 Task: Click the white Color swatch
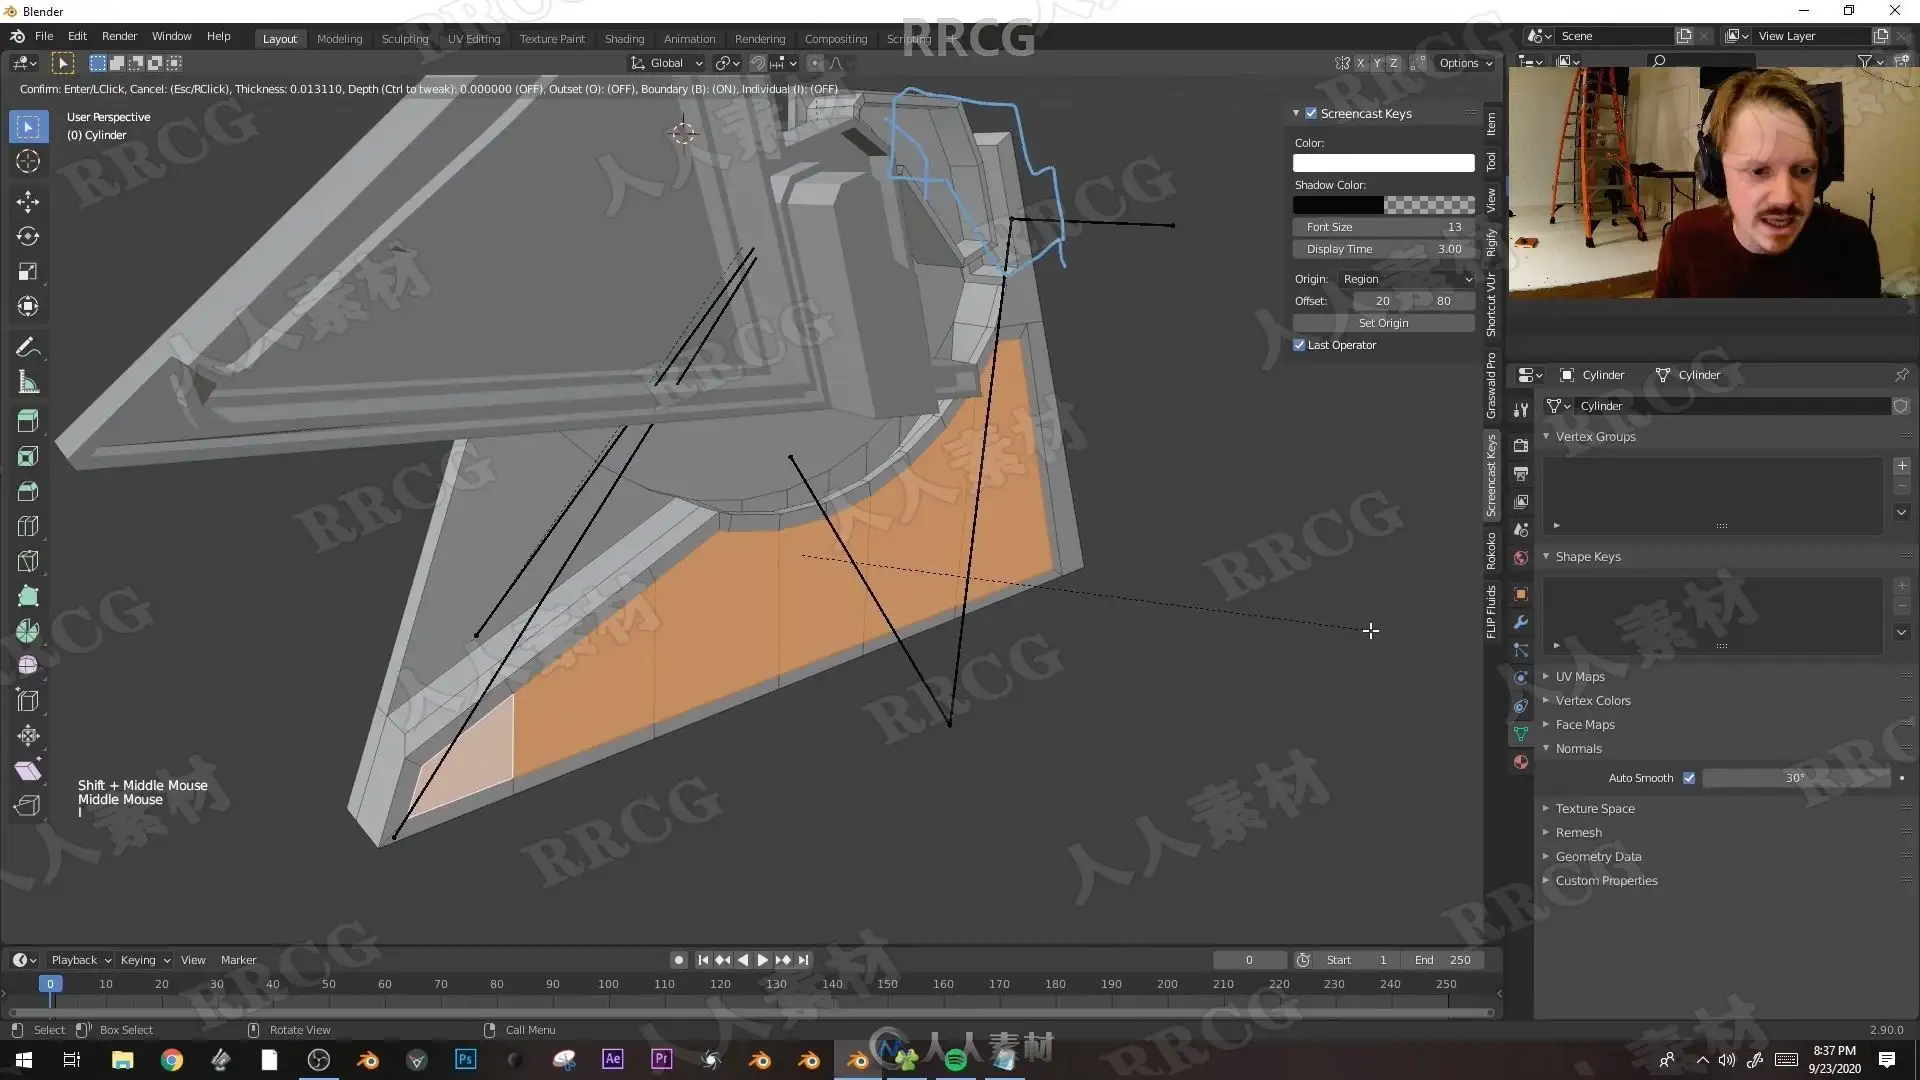click(x=1383, y=163)
